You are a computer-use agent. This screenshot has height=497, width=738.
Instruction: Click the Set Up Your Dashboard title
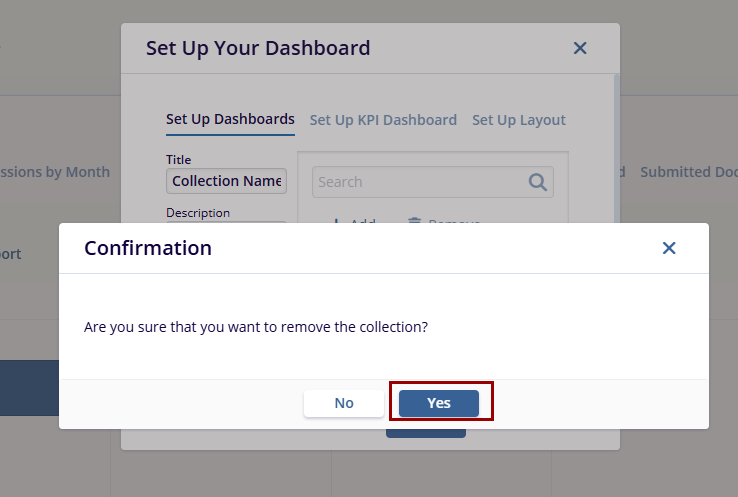pos(258,48)
